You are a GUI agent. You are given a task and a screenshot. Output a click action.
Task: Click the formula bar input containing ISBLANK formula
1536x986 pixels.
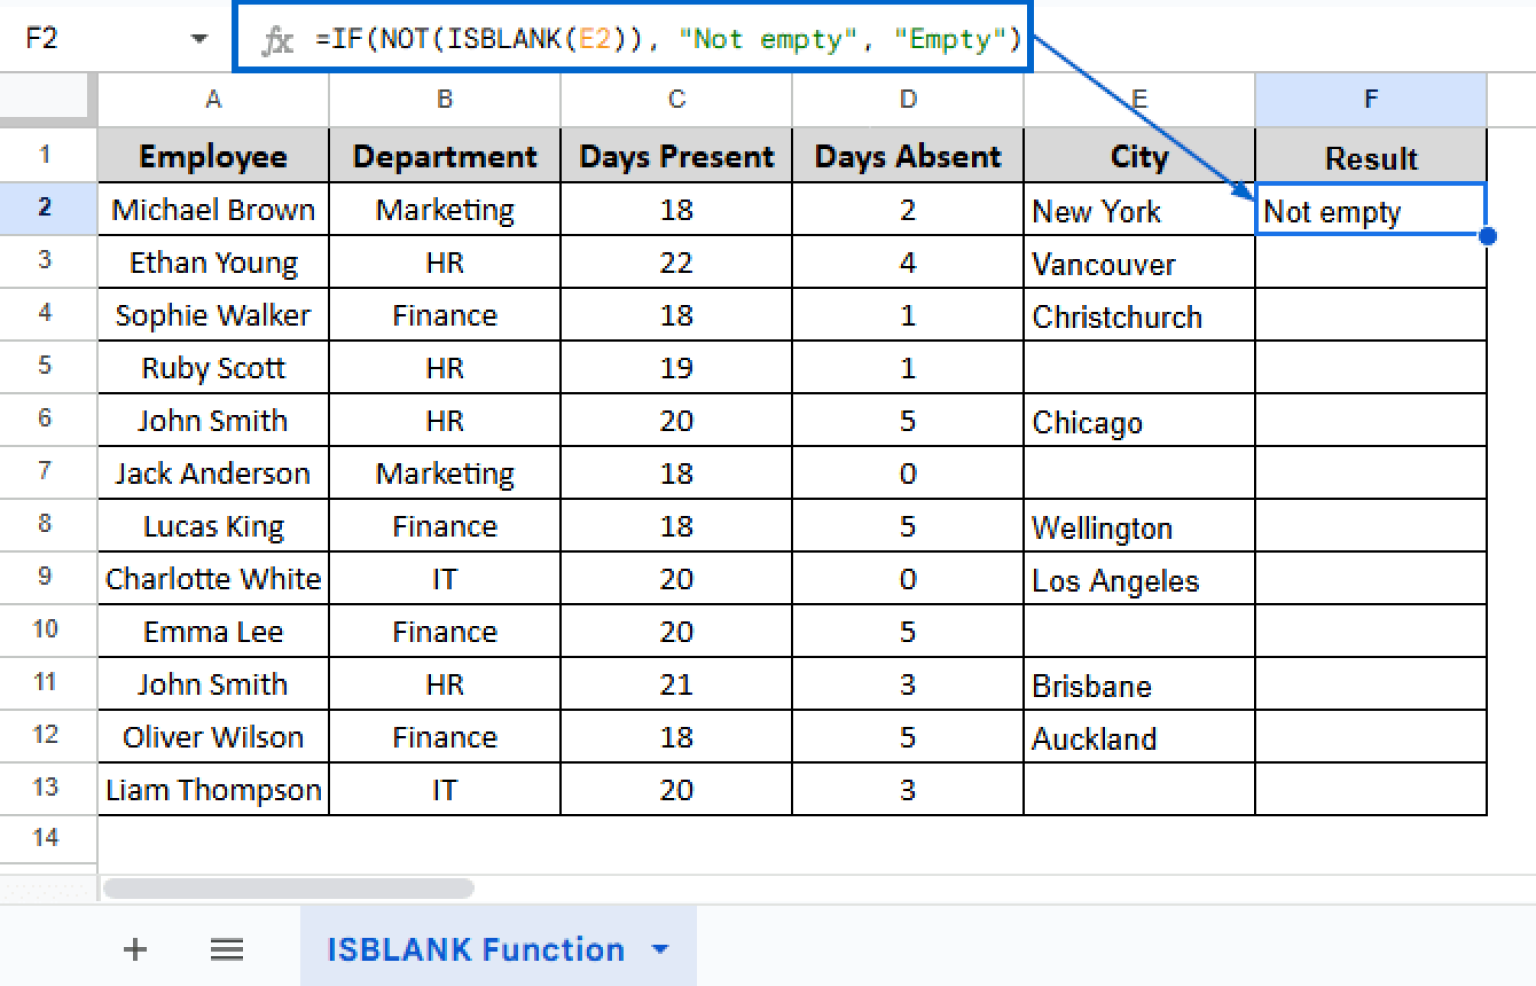click(667, 39)
